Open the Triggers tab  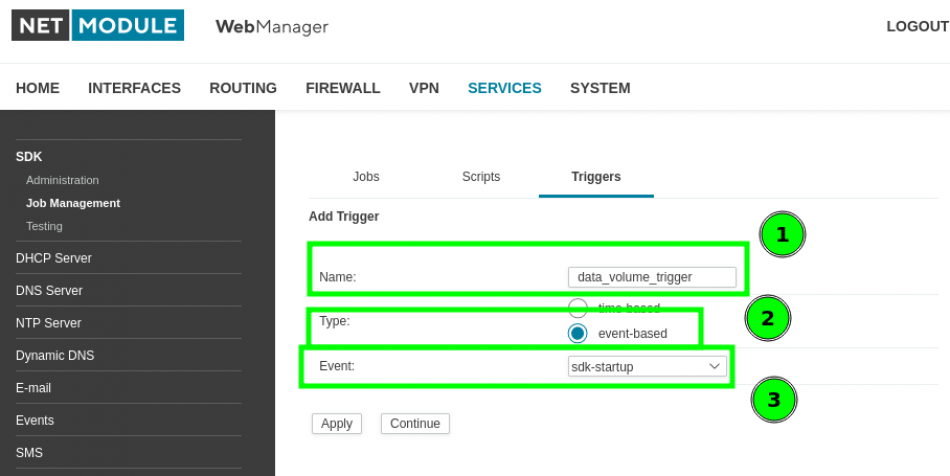pyautogui.click(x=596, y=177)
